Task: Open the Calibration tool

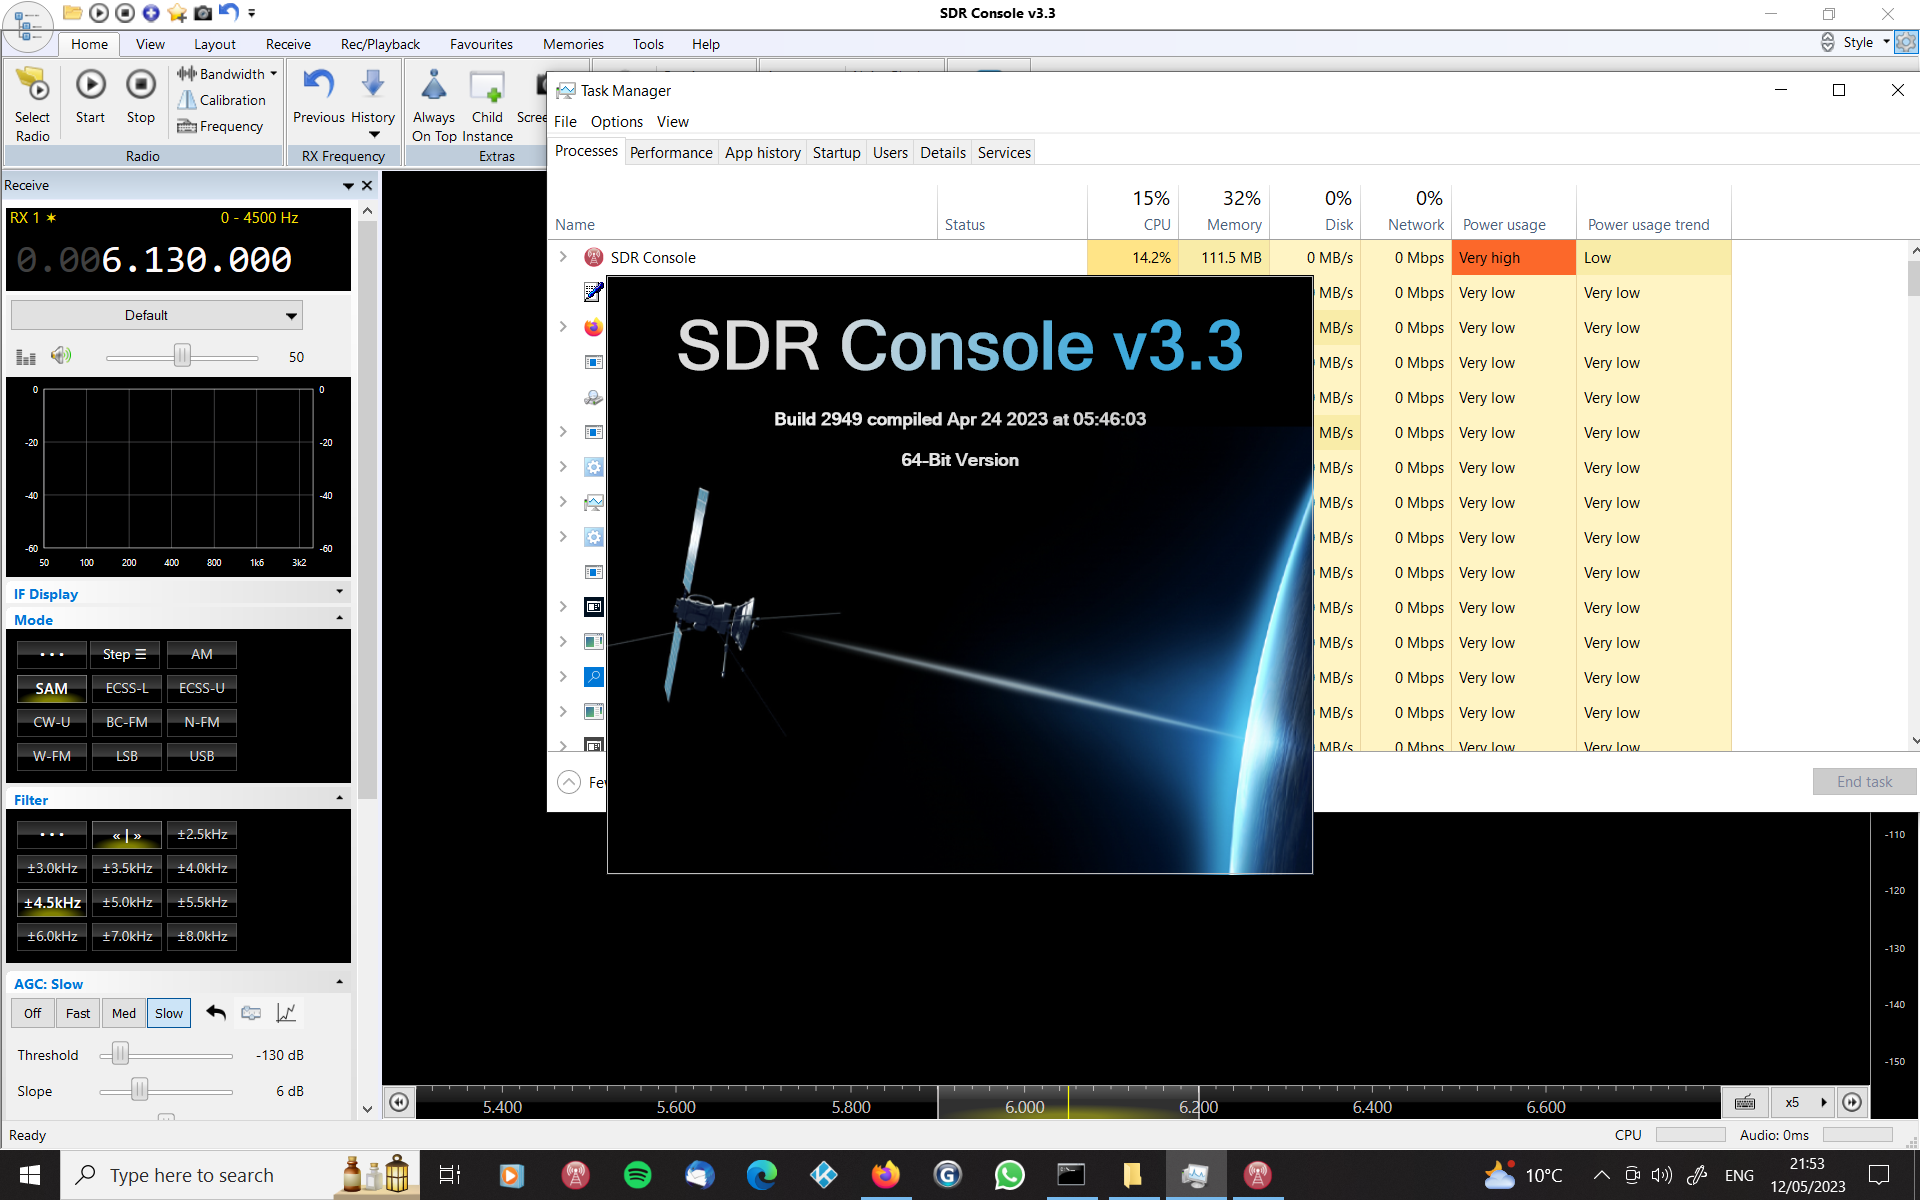Action: (222, 100)
